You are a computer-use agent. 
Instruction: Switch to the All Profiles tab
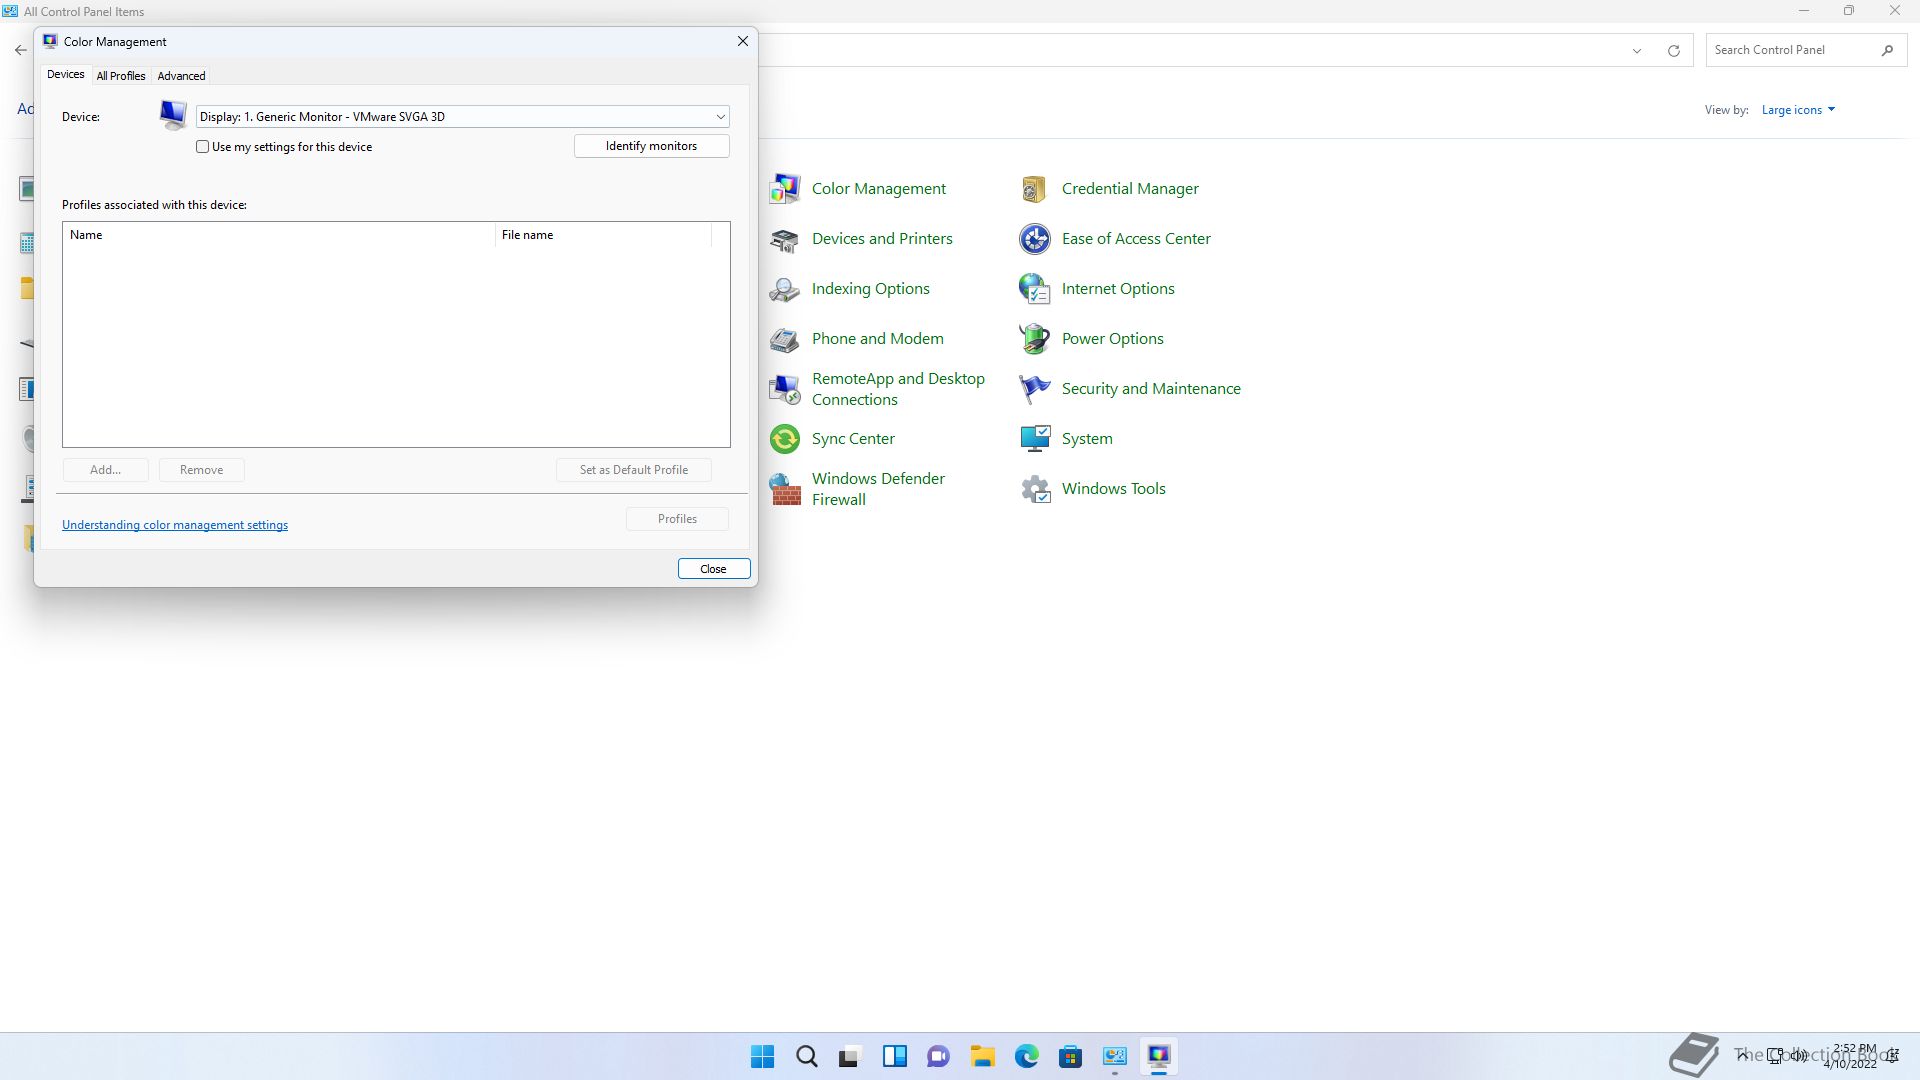121,76
